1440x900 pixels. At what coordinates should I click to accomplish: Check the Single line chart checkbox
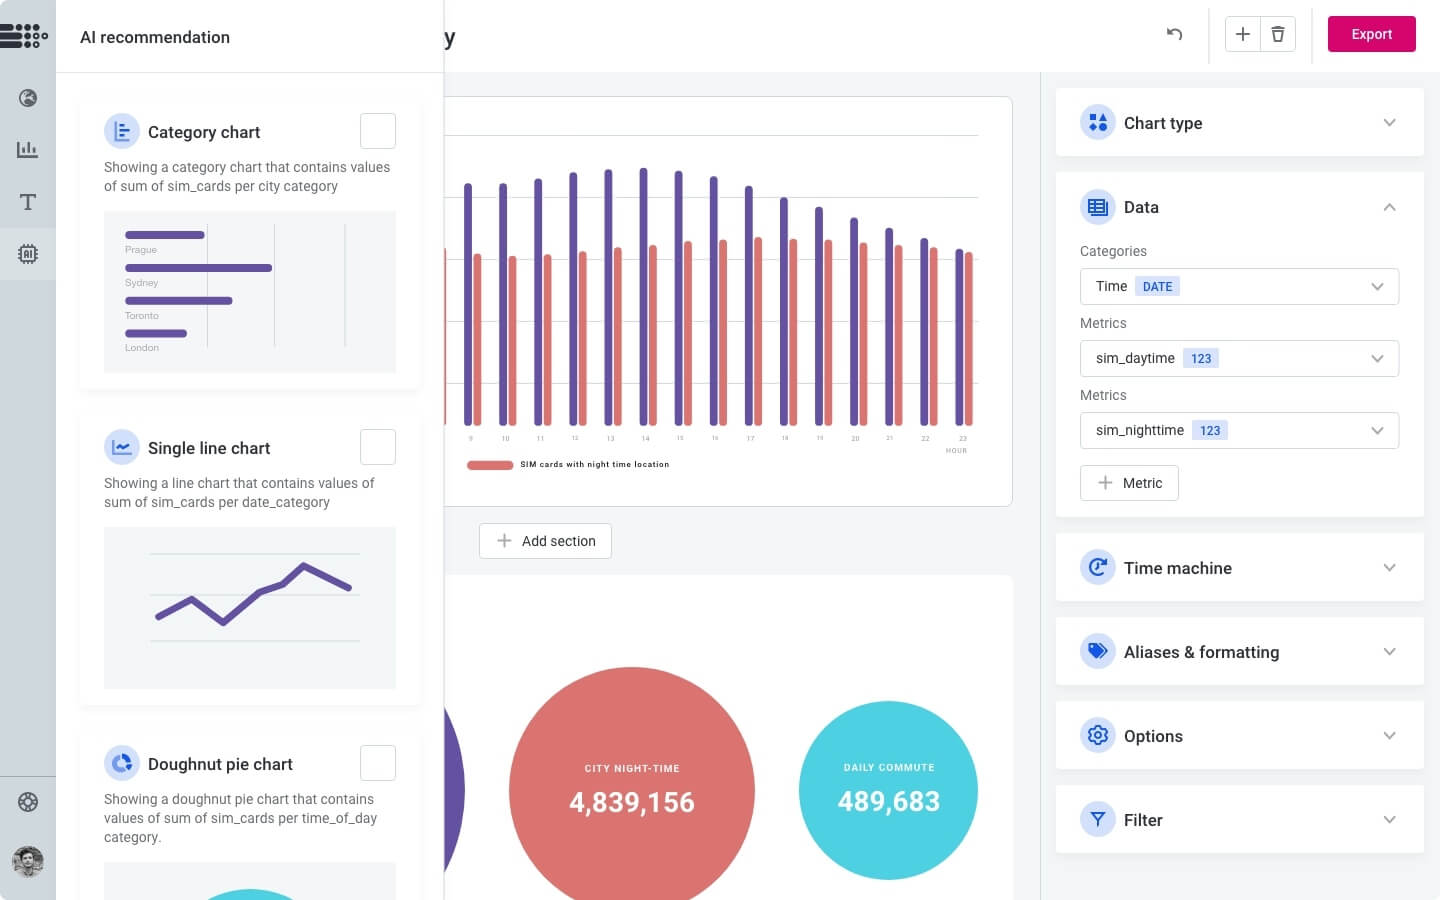(378, 447)
